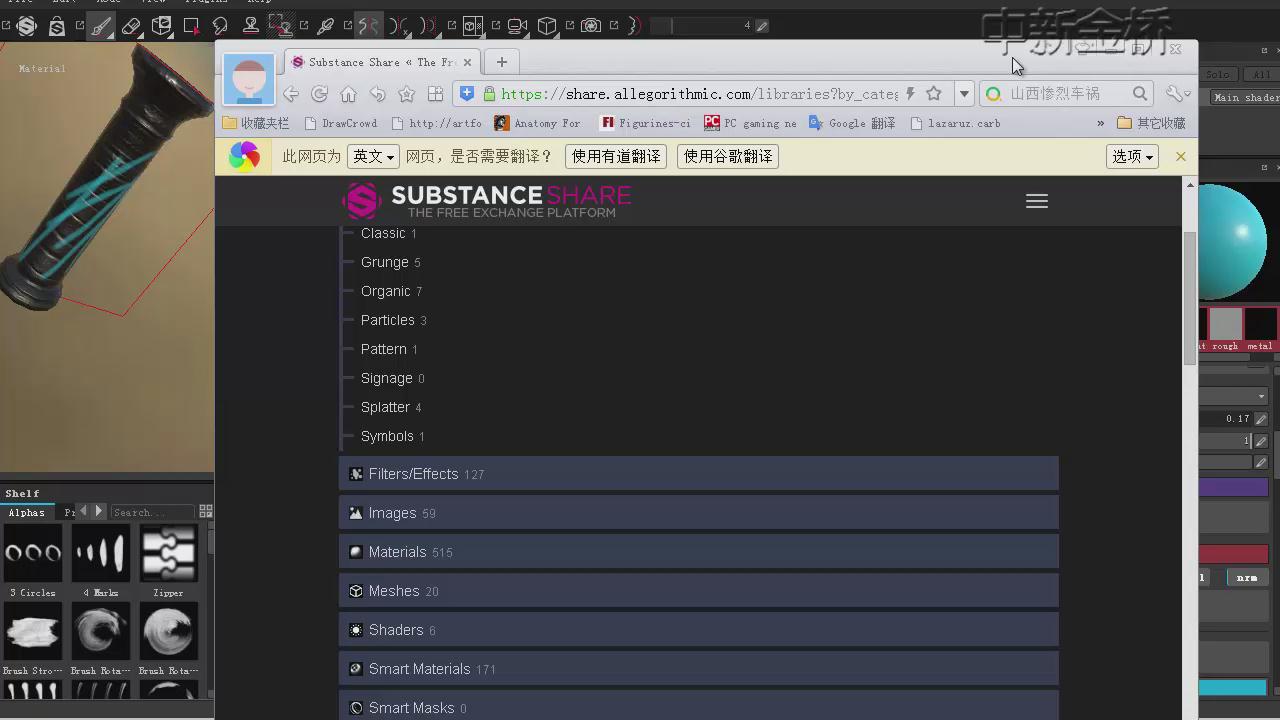Open the 3D/2D view mode selector icon
The image size is (1280, 720).
click(x=473, y=26)
